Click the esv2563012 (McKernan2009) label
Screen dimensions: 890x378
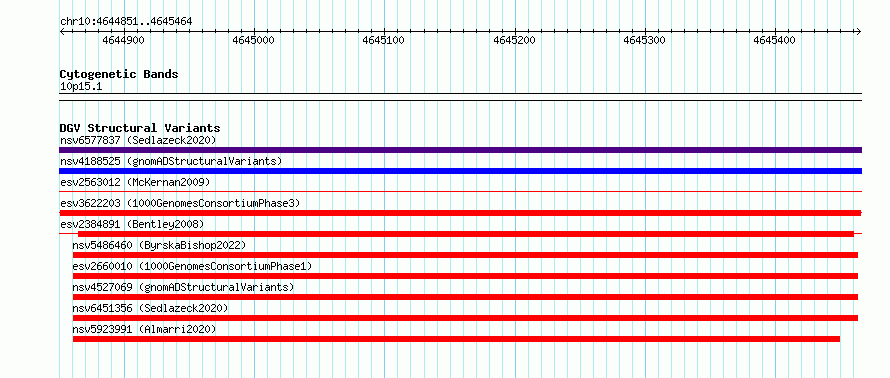(x=135, y=182)
